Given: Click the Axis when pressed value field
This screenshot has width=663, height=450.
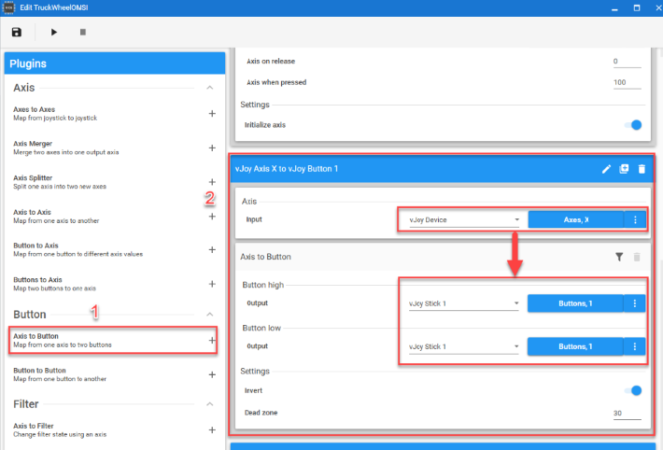Looking at the screenshot, I should click(x=627, y=83).
